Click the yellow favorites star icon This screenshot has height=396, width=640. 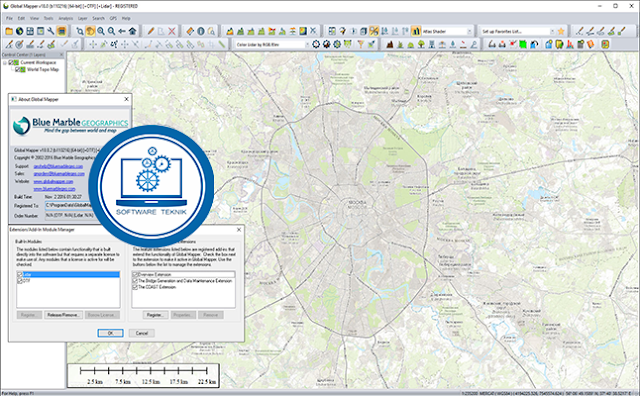coord(561,31)
